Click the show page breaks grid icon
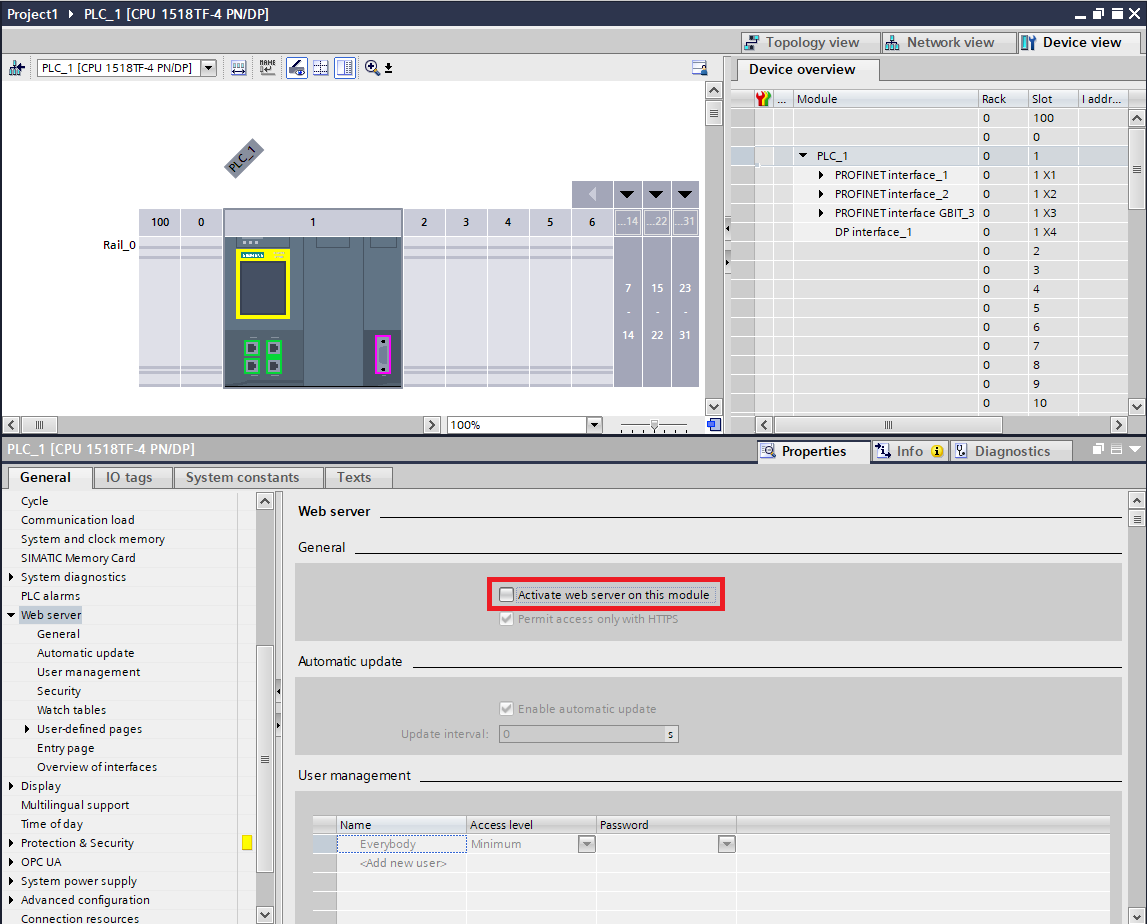 320,68
